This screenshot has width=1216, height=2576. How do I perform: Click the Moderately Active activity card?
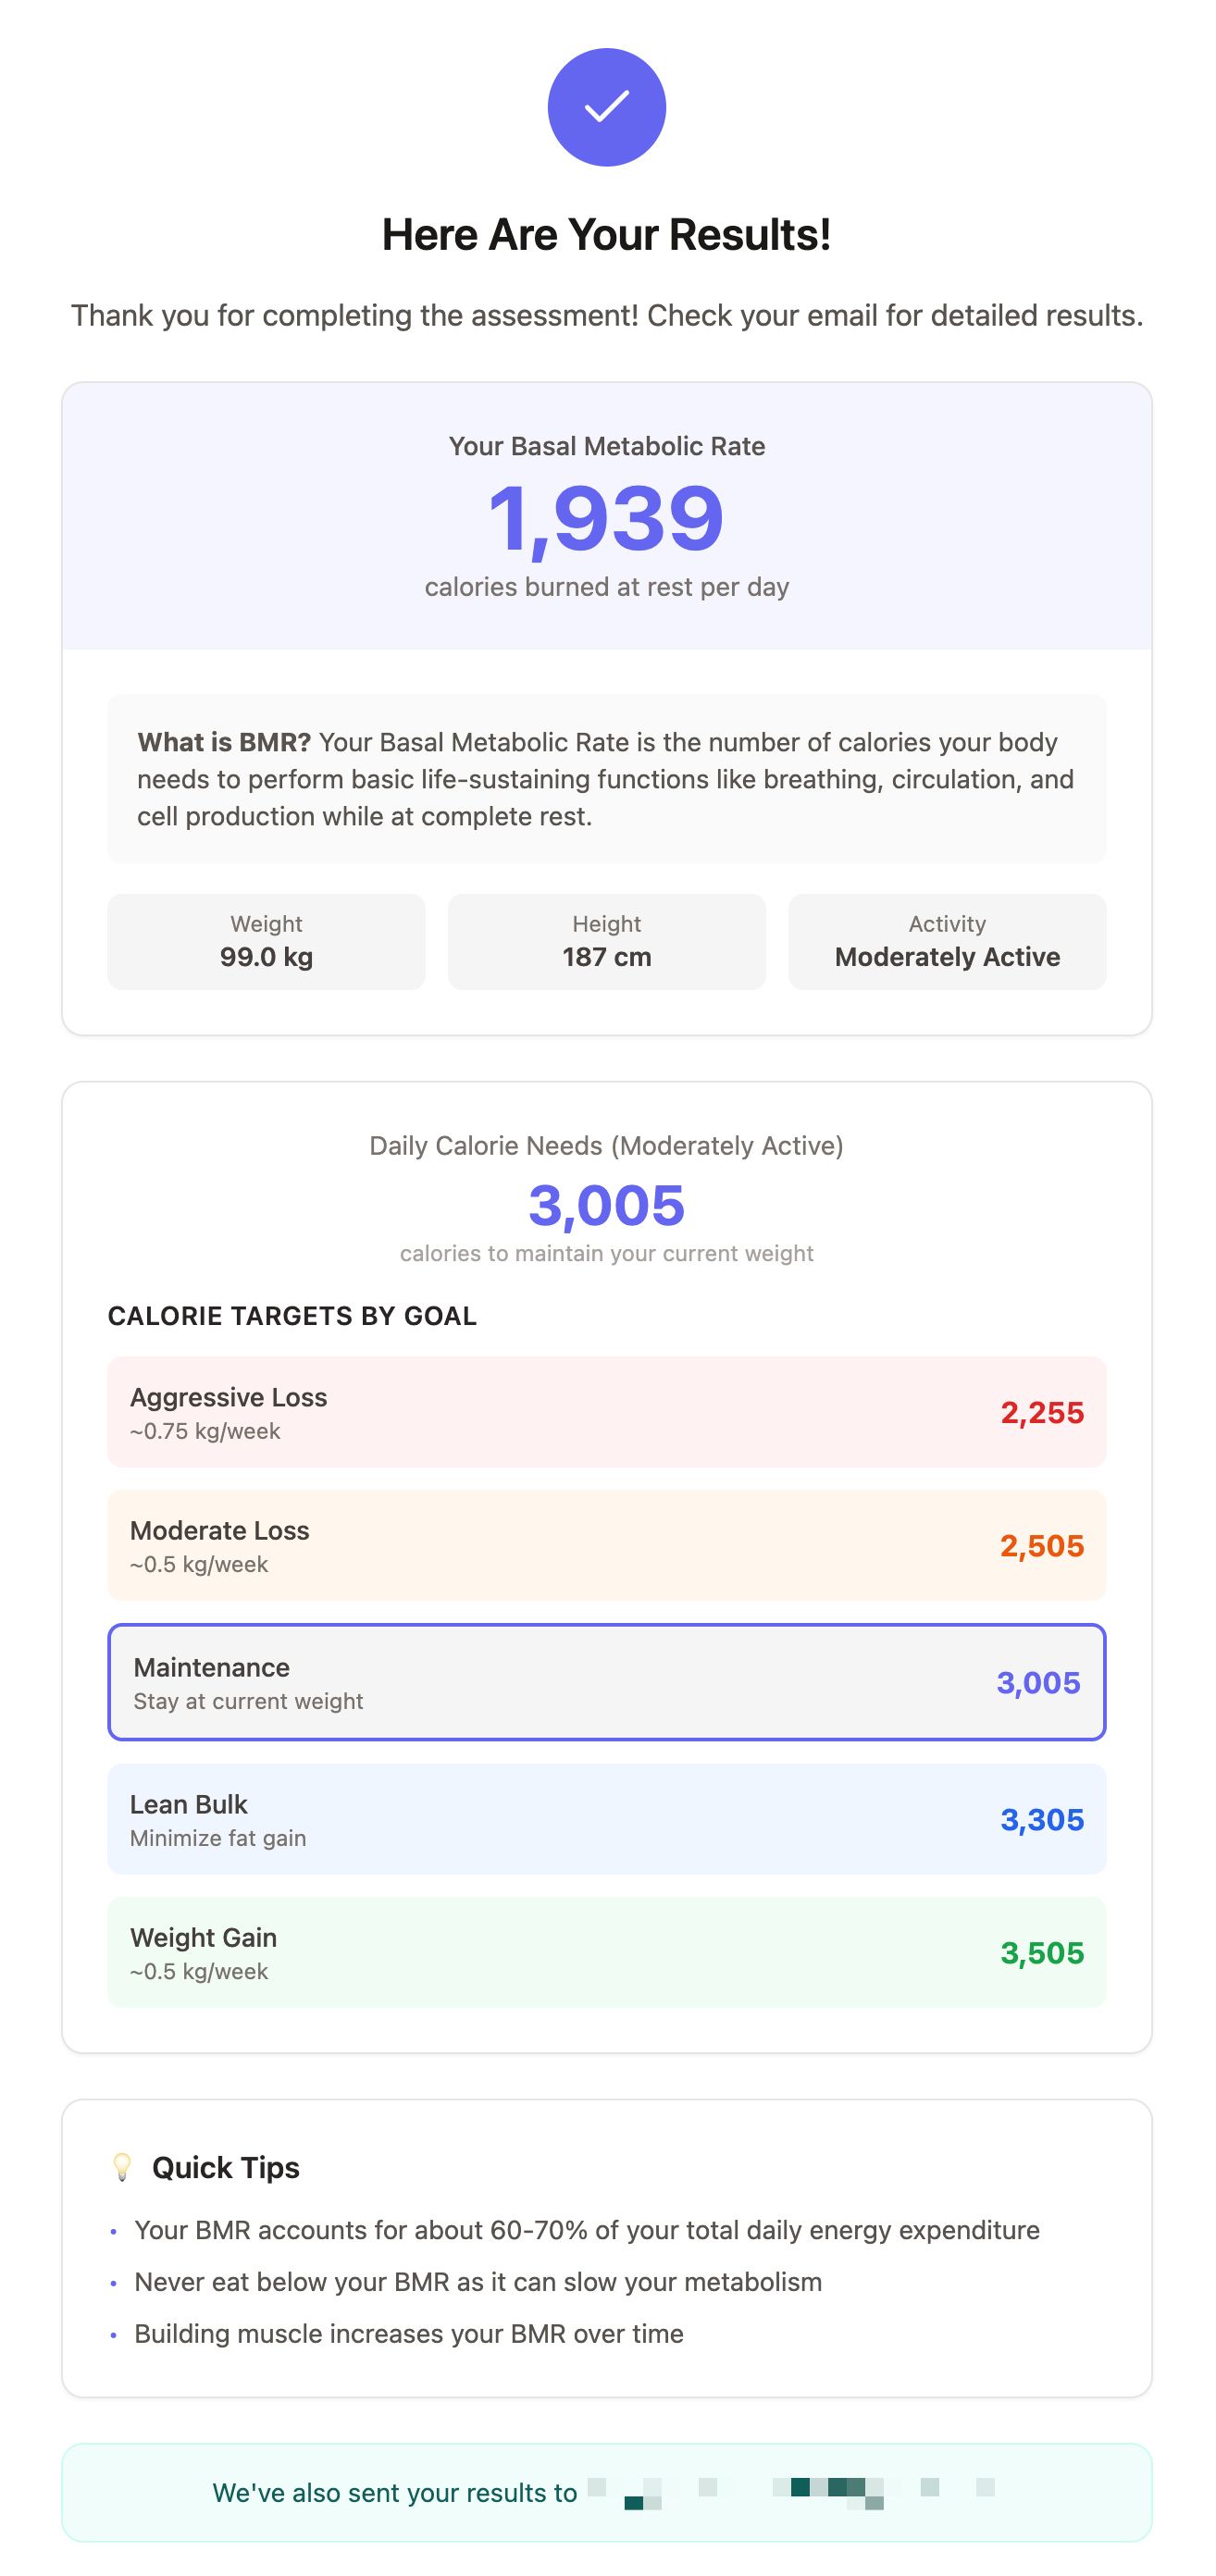pyautogui.click(x=947, y=941)
